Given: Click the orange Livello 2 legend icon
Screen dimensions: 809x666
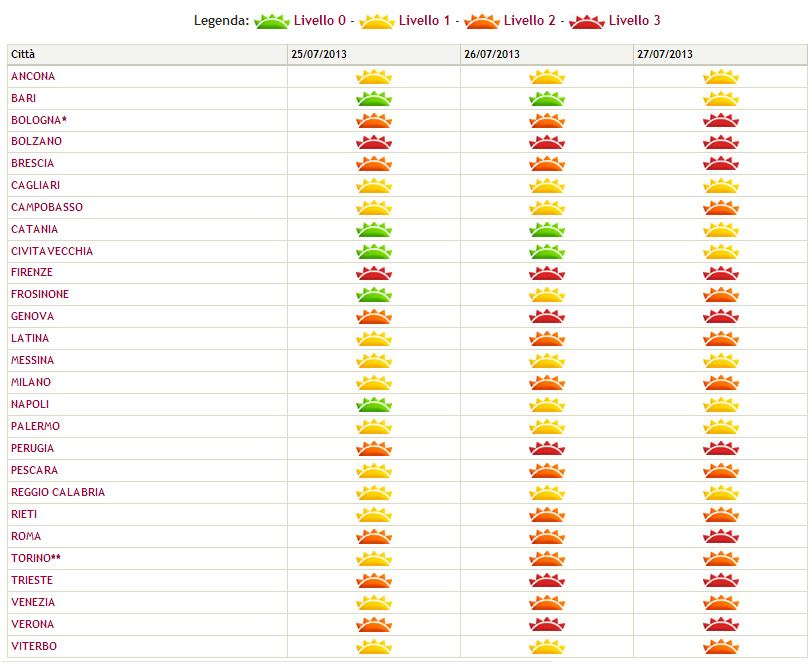Looking at the screenshot, I should tap(482, 22).
